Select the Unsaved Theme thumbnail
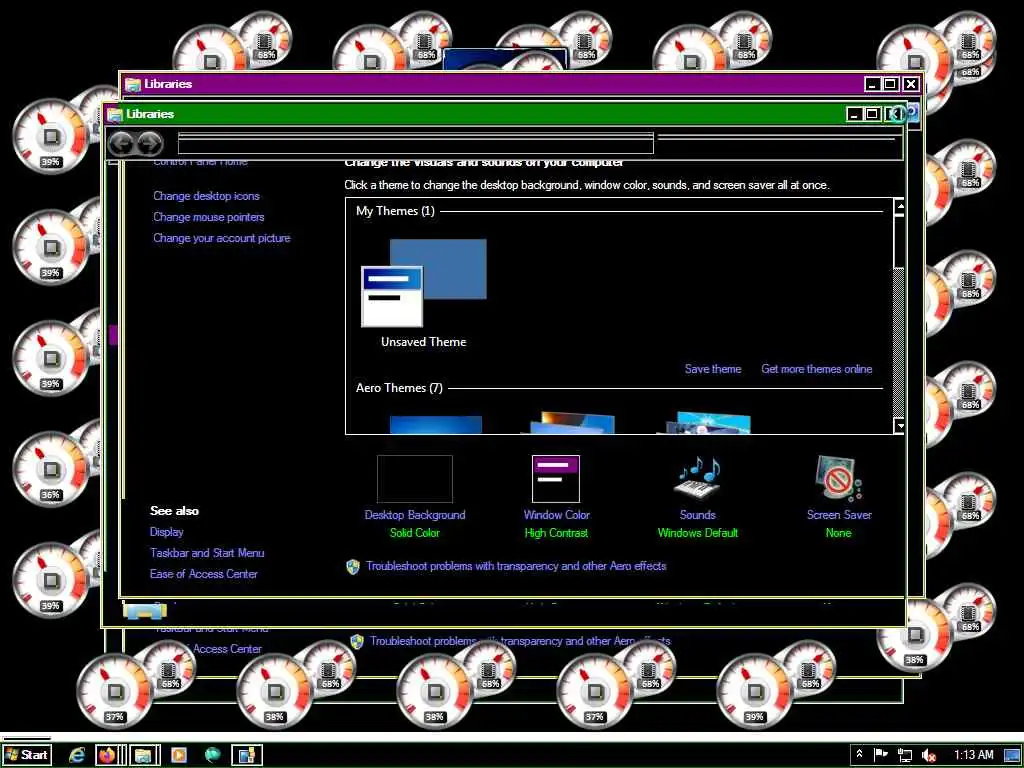The width and height of the screenshot is (1024, 768). (x=424, y=283)
